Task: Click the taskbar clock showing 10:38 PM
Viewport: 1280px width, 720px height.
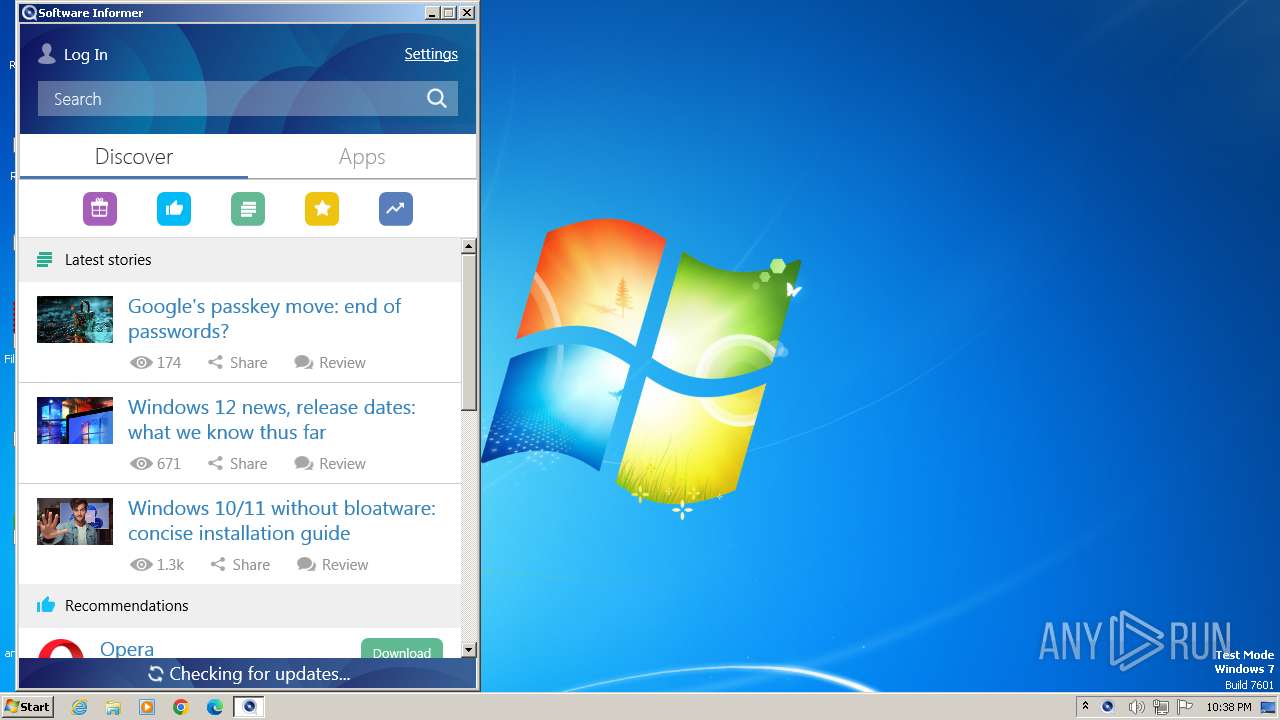Action: click(1228, 707)
